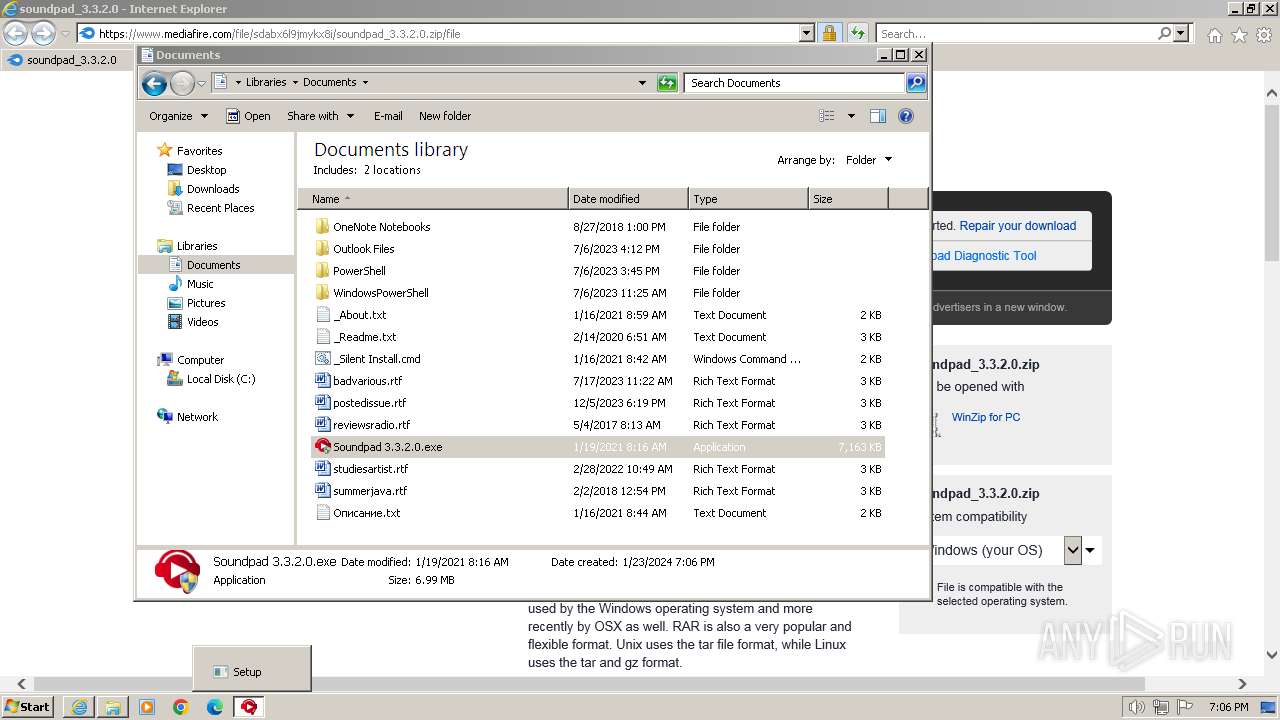Select the badvarious.rtf document icon
The image size is (1280, 720).
[322, 381]
